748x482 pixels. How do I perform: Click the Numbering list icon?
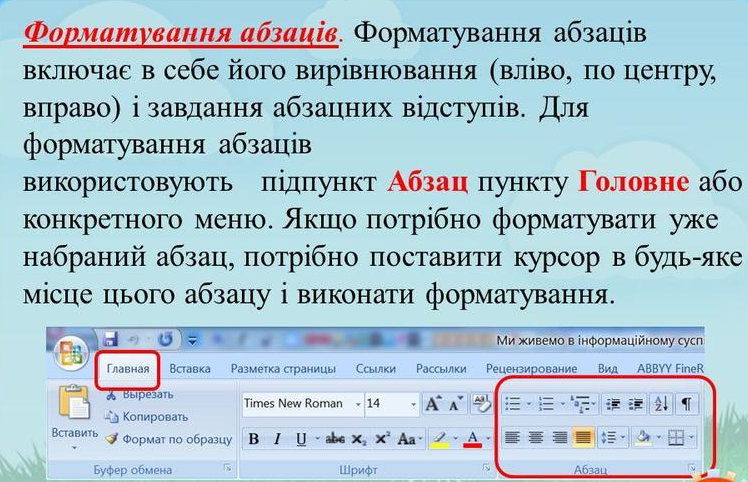coord(546,404)
